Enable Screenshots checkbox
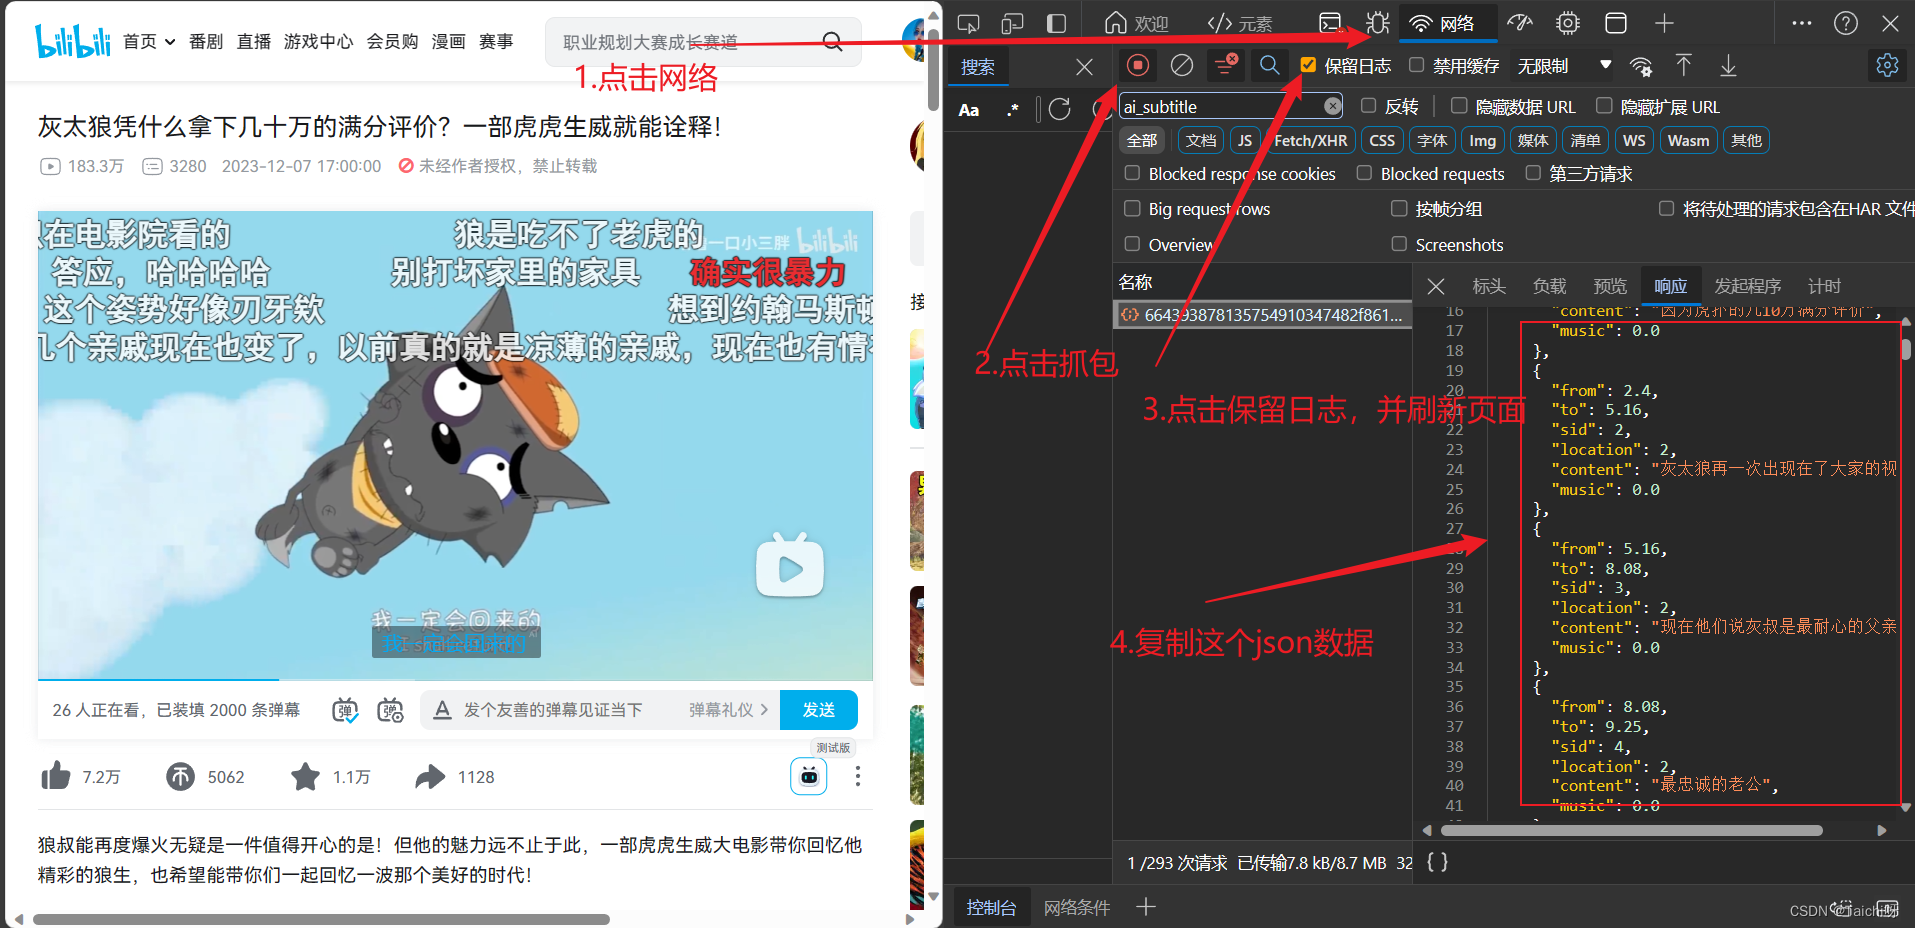 1399,243
